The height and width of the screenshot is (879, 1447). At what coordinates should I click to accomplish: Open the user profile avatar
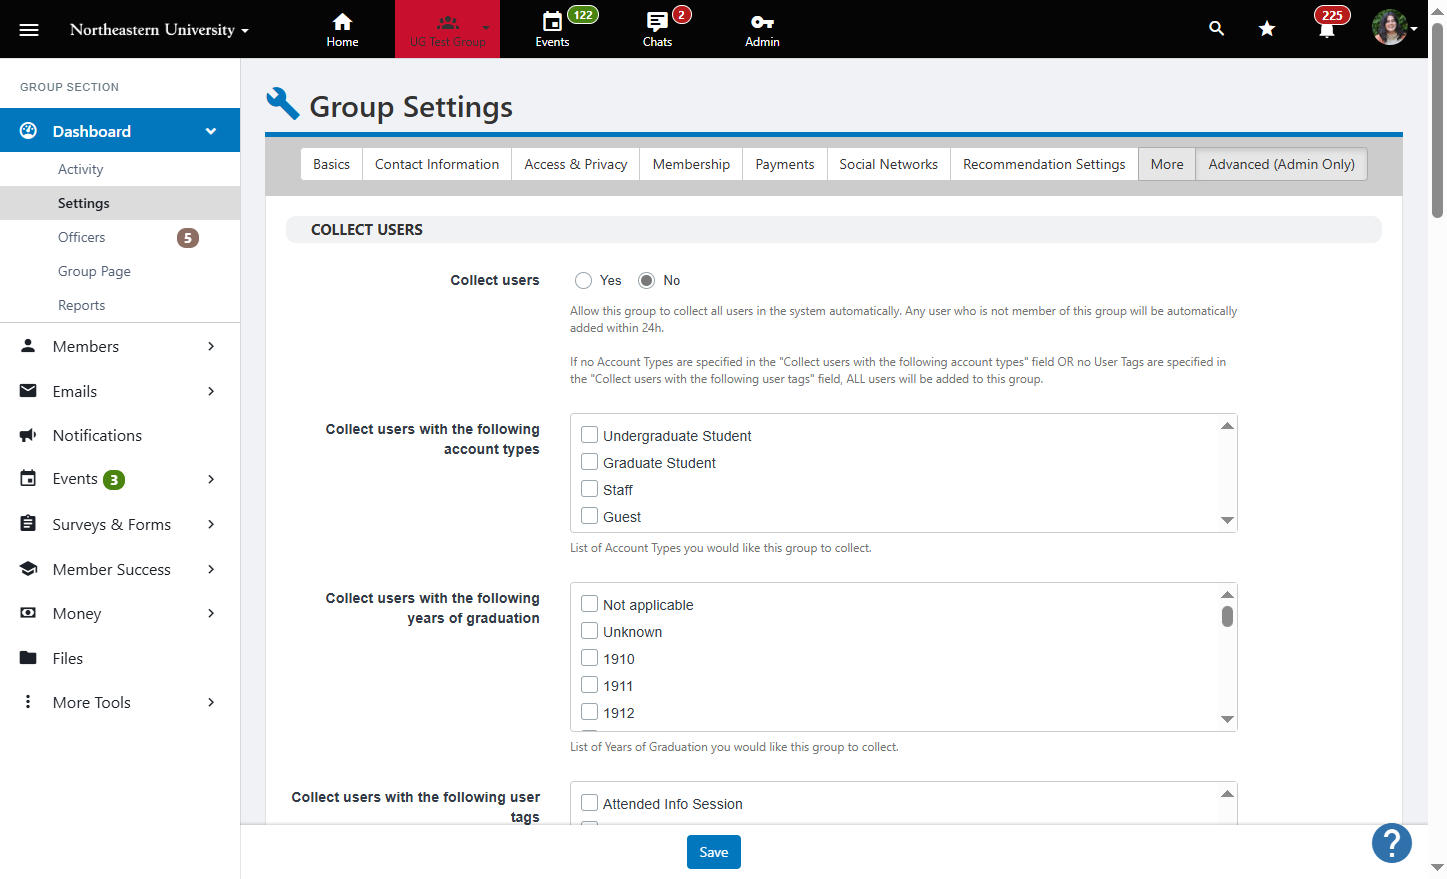coord(1390,28)
